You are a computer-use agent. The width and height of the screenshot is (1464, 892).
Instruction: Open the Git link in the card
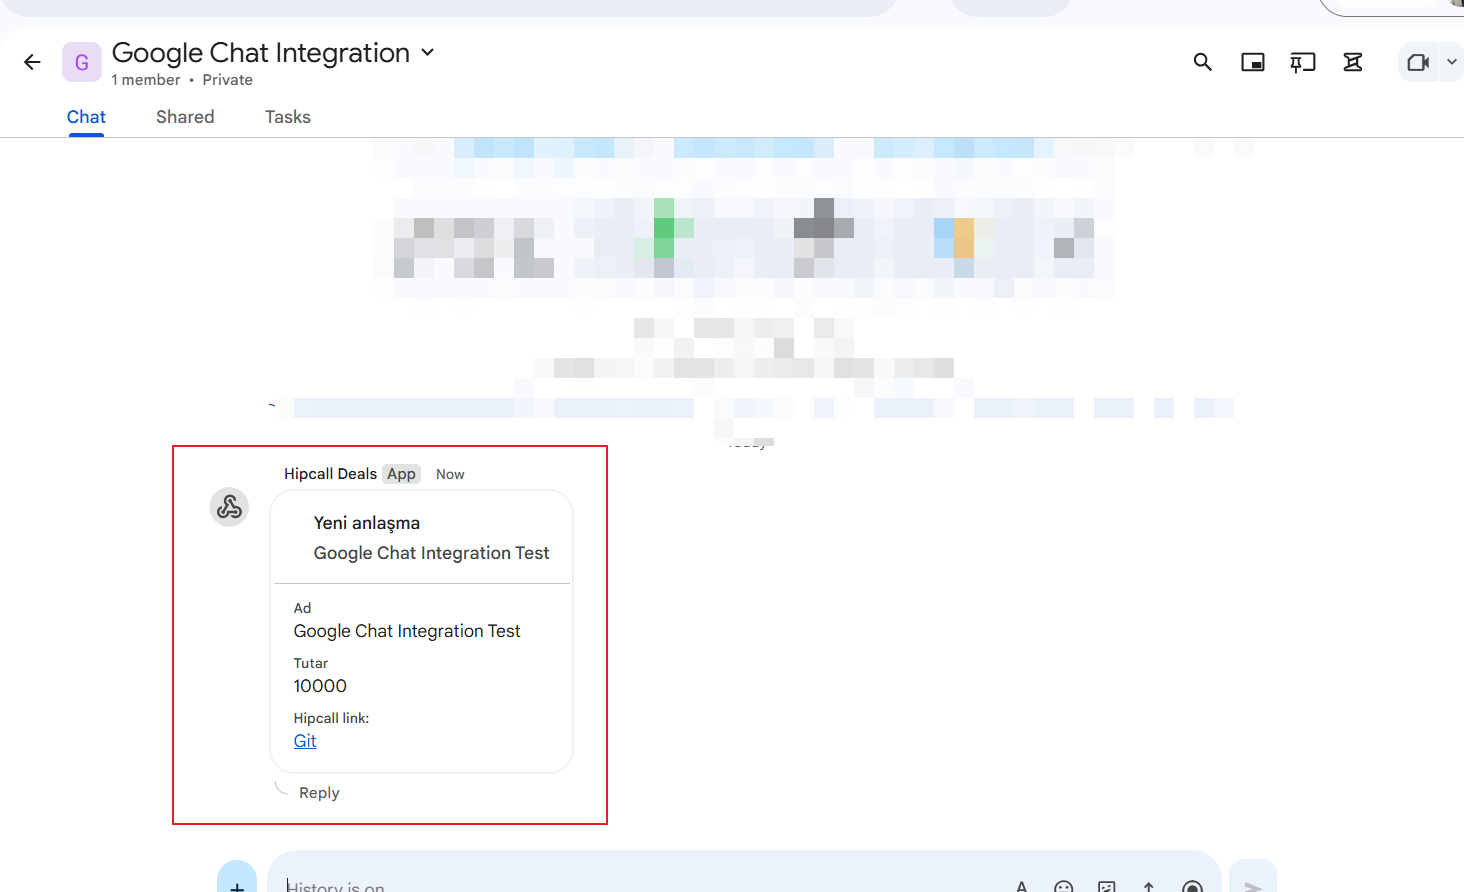click(305, 741)
